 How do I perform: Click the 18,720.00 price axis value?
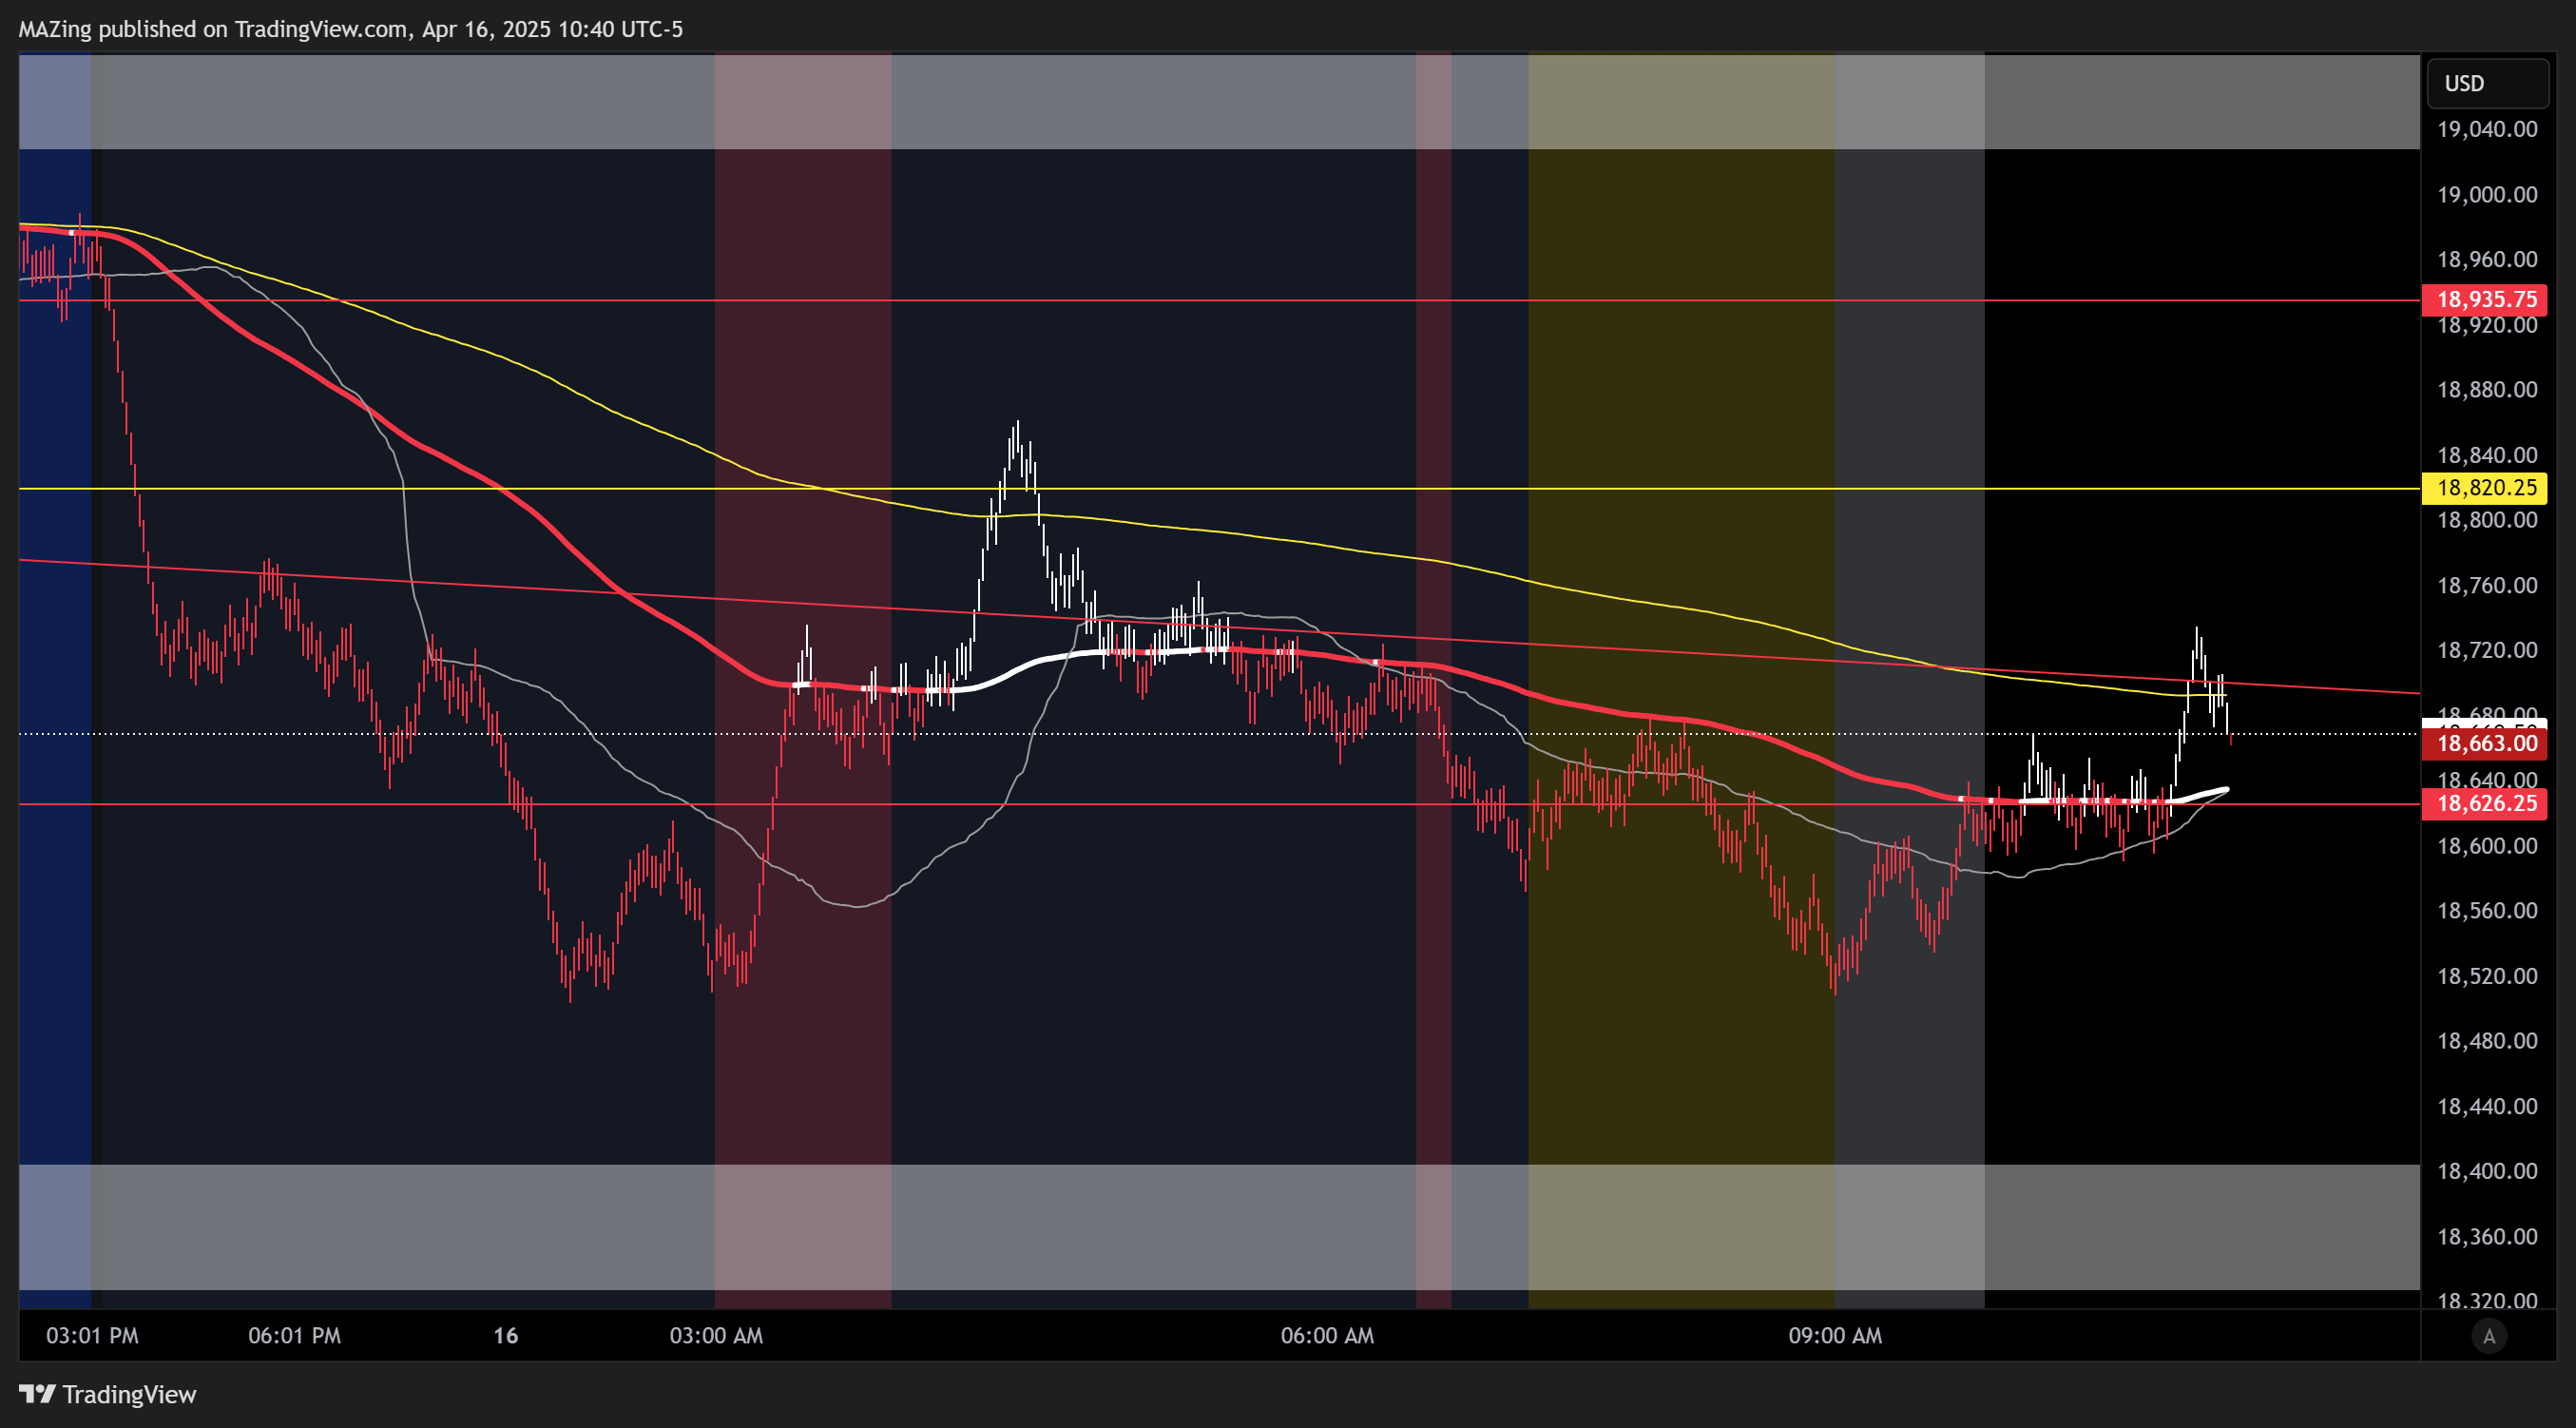pos(2487,650)
